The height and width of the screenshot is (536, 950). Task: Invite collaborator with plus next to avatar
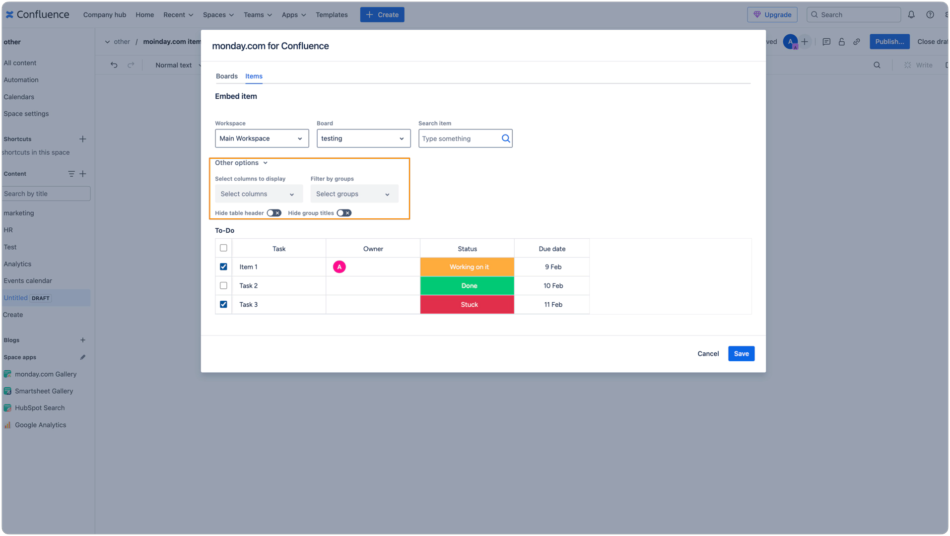click(805, 42)
